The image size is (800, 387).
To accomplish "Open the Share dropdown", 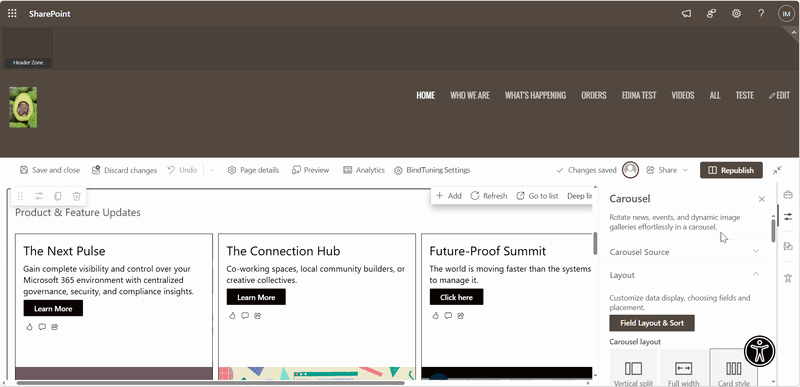I will [667, 170].
